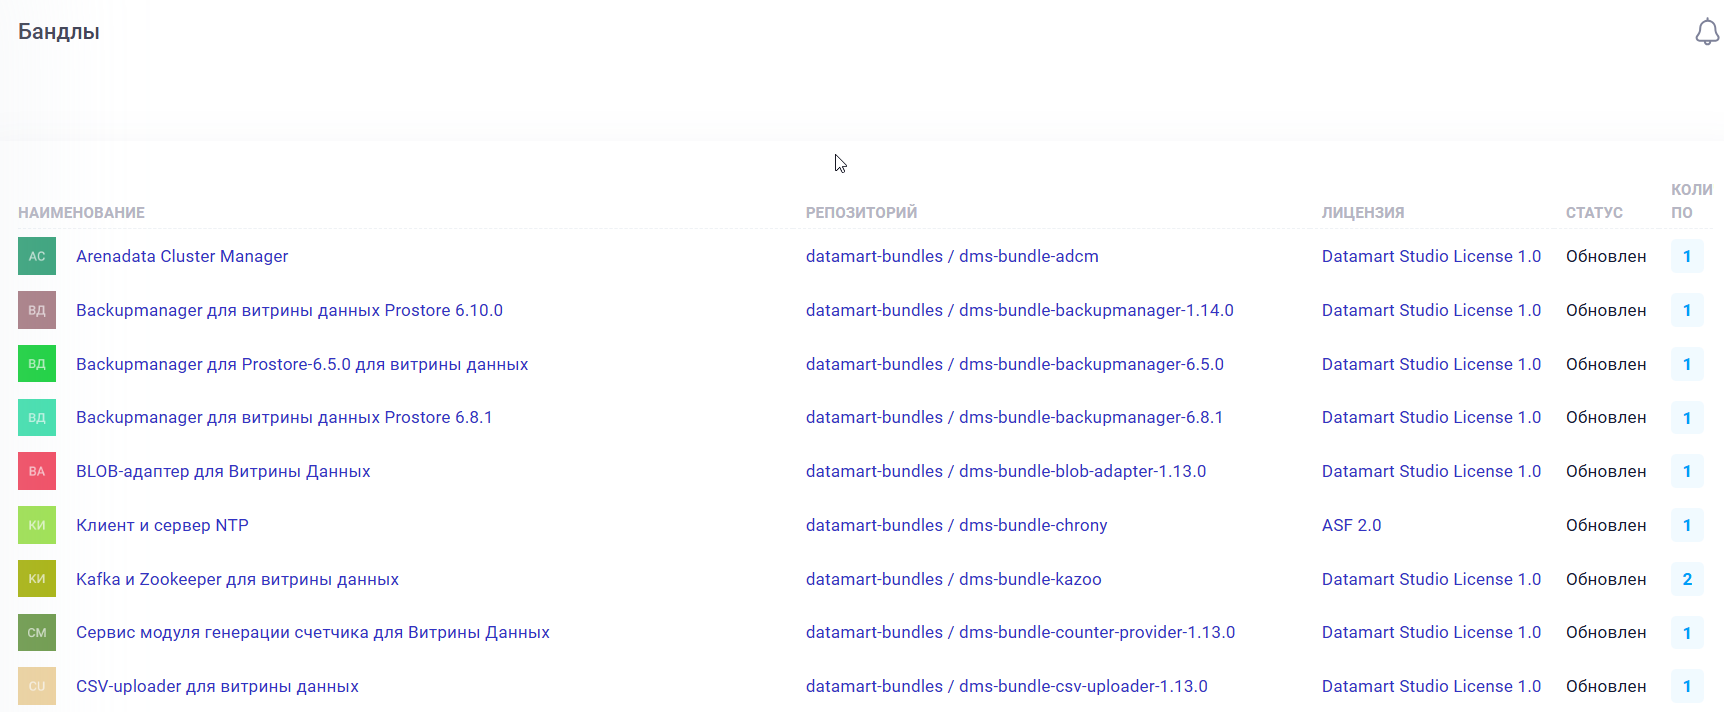Viewport: 1724px width, 712px height.
Task: Click the red BA avatar icon
Action: click(x=37, y=471)
